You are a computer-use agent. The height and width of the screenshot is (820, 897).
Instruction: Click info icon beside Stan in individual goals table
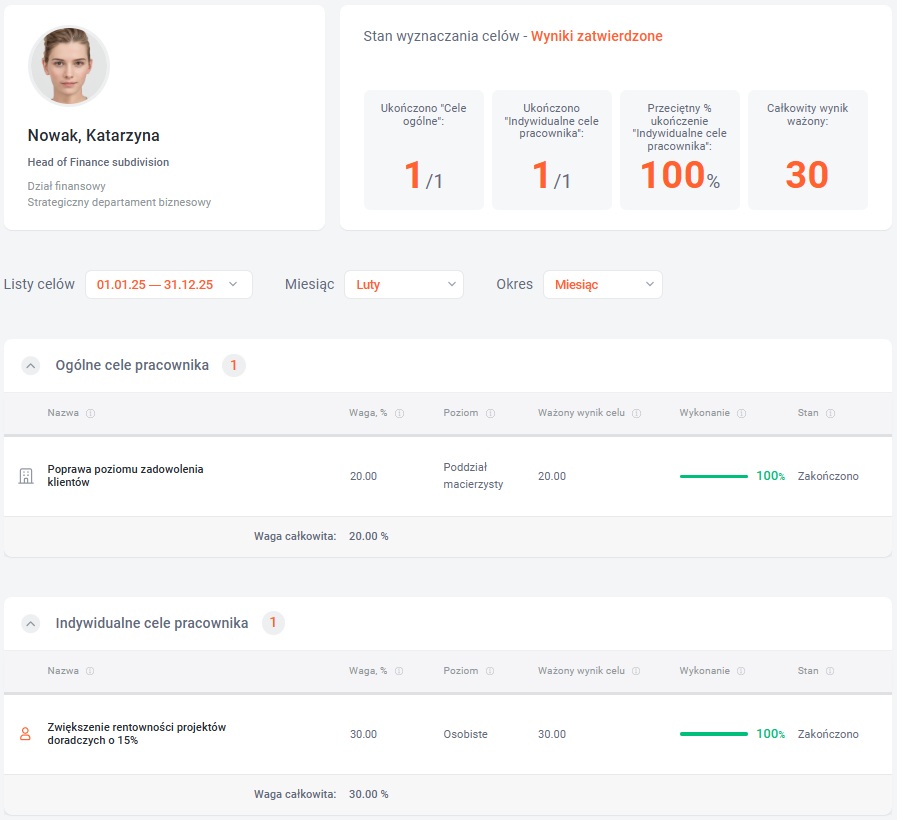click(830, 672)
